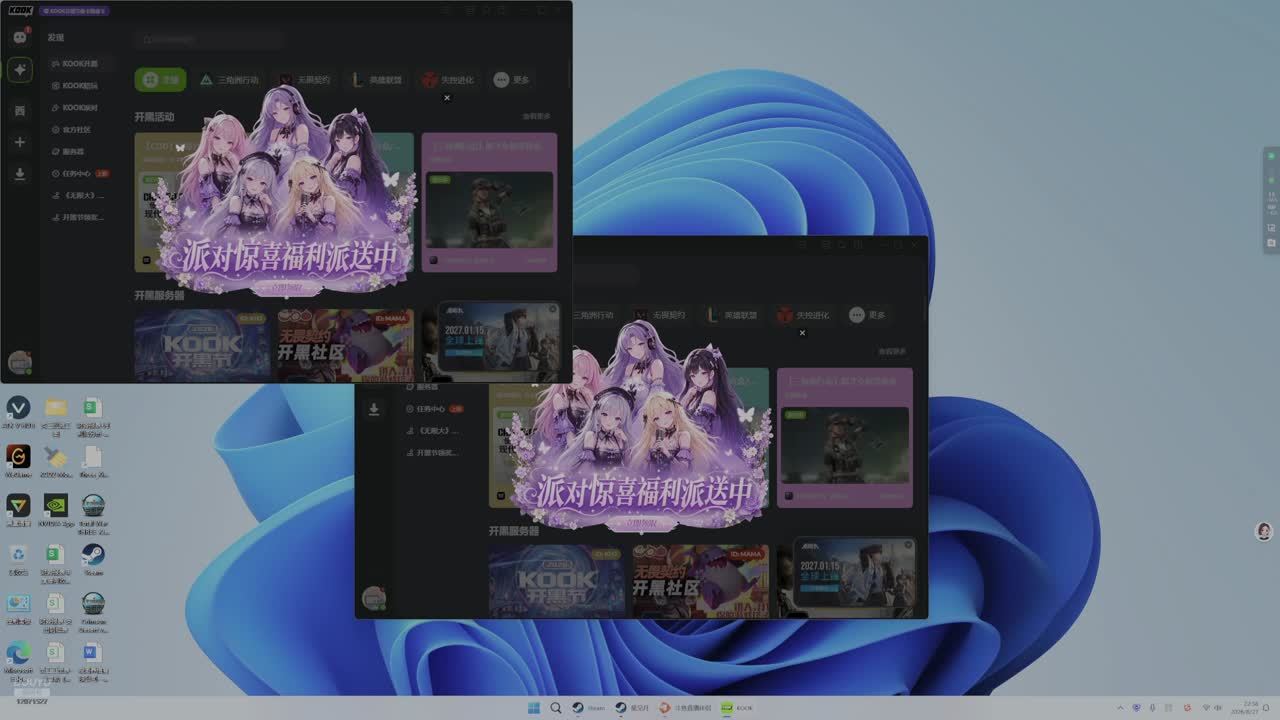Viewport: 1280px width, 720px height.
Task: Click 立即领取 button on rear KOOK window popup
Action: 642,523
